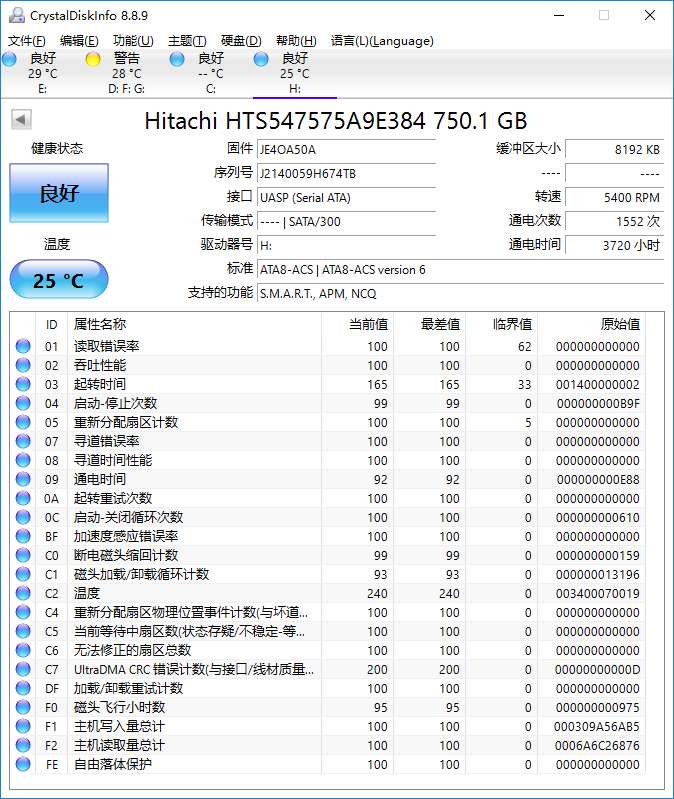The image size is (674, 799).
Task: Click the 属性名称 column header
Action: [194, 324]
